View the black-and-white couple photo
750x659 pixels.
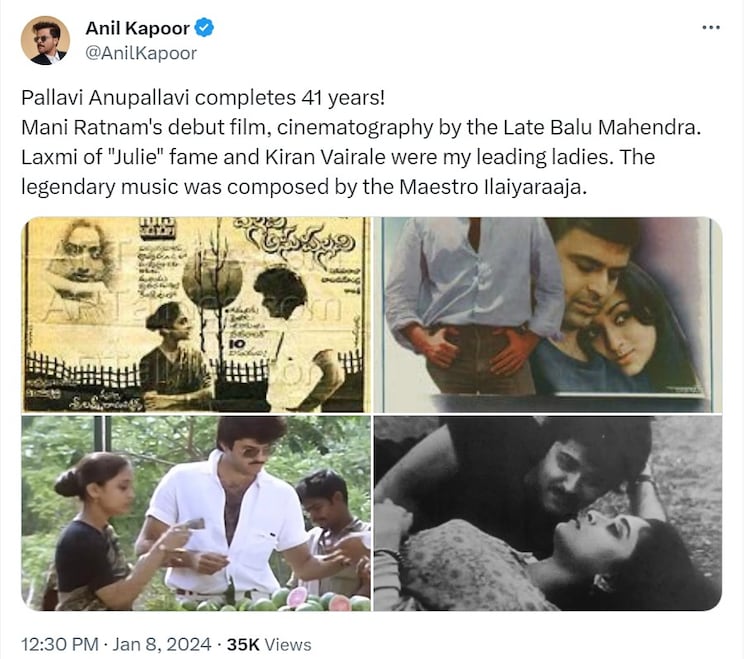coord(548,513)
